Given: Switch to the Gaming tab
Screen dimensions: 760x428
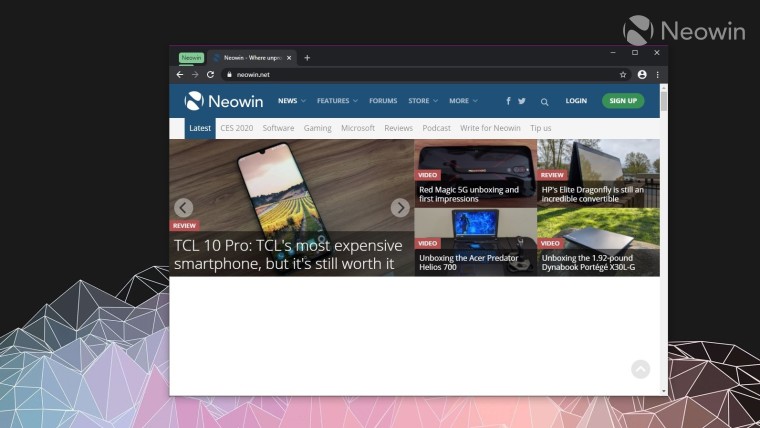Looking at the screenshot, I should [x=317, y=128].
